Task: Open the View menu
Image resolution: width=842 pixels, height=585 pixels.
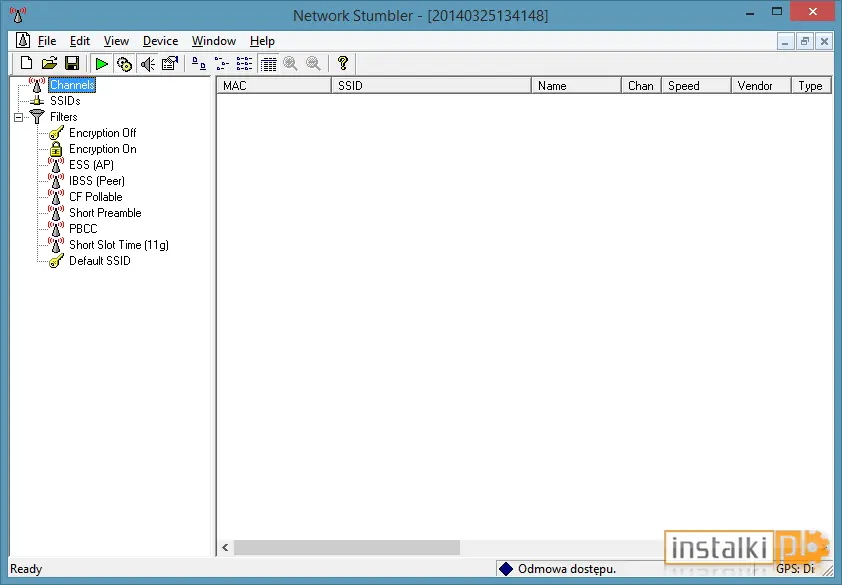Action: pos(116,41)
